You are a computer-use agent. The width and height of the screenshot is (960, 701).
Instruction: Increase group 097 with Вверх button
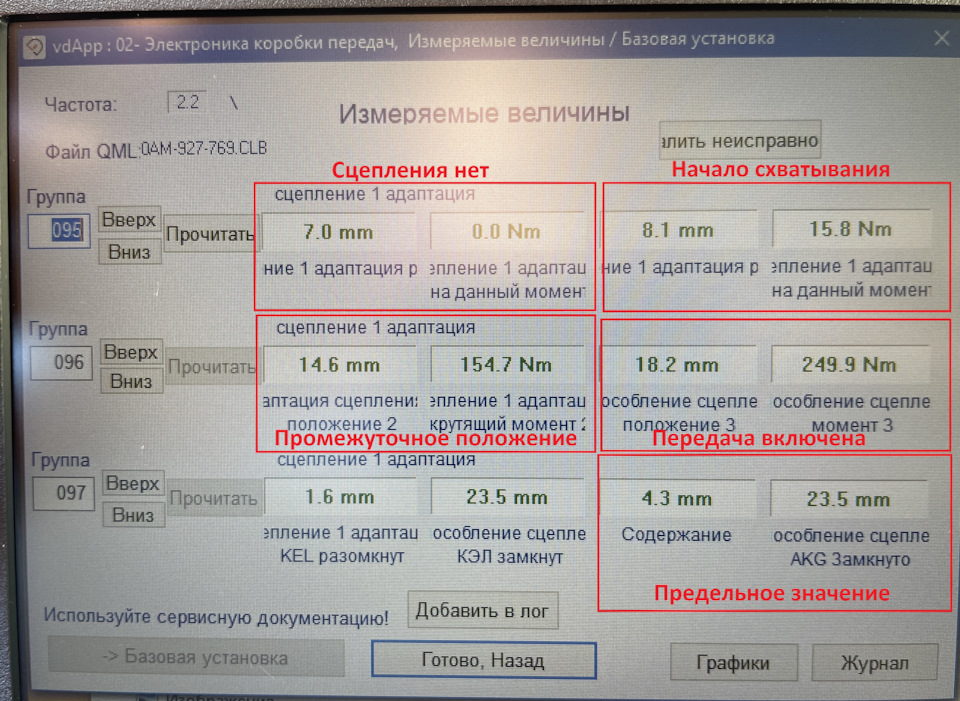133,484
